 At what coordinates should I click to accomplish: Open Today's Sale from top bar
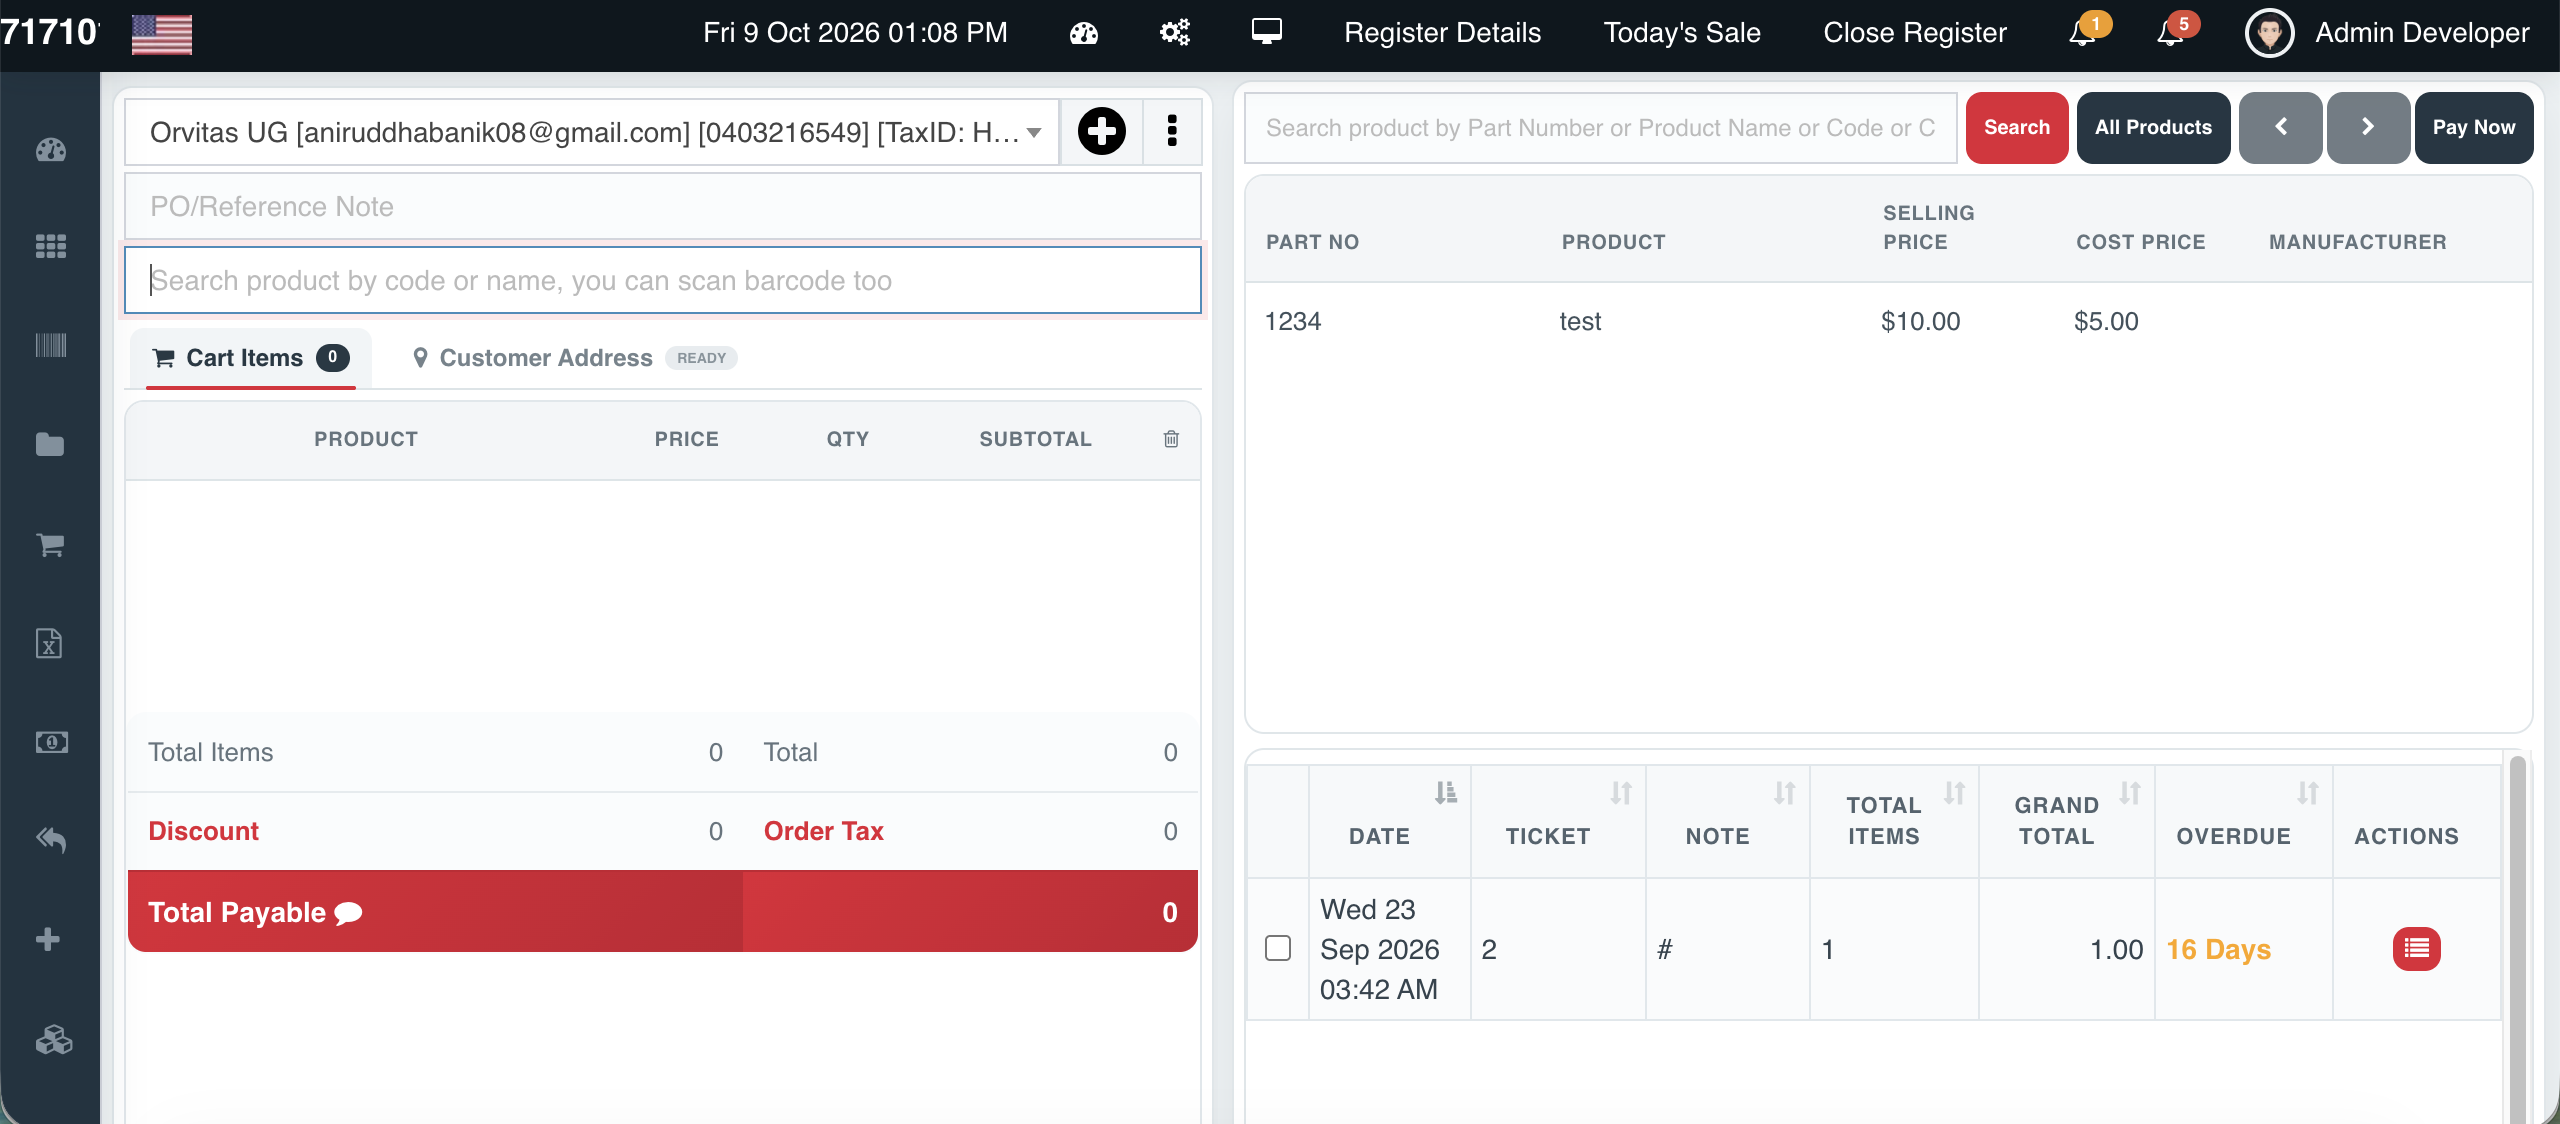[1682, 33]
